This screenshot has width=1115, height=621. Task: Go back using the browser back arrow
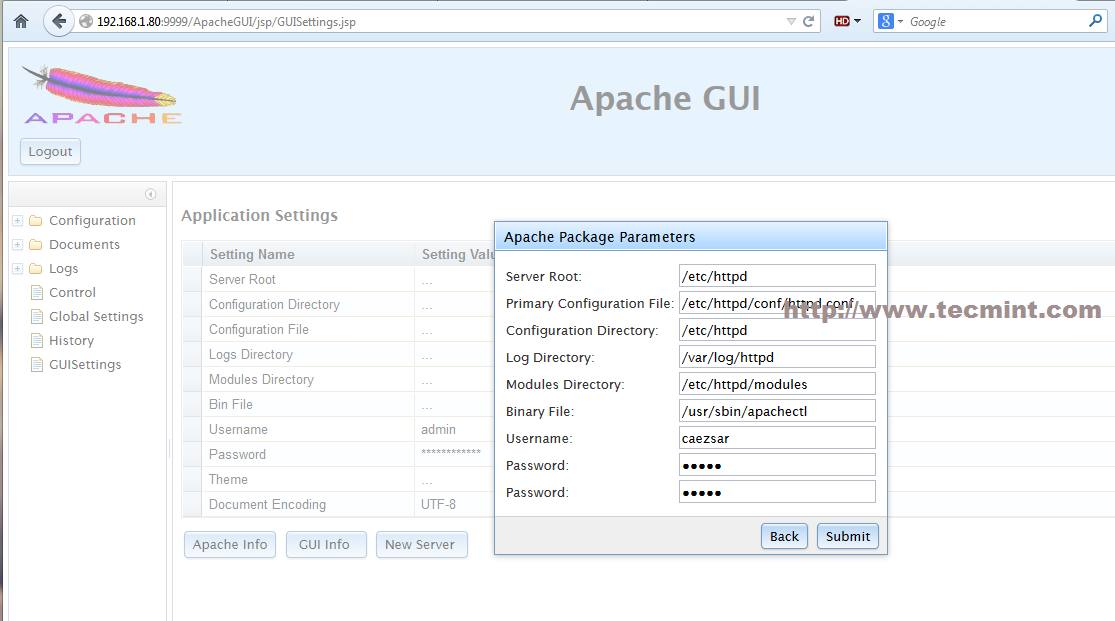pos(59,21)
